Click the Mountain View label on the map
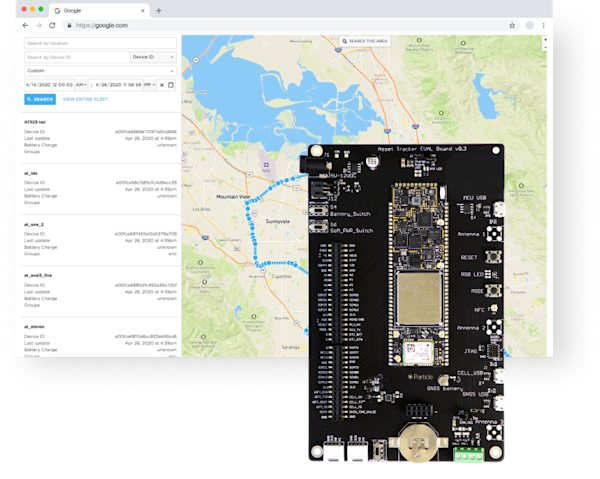600x479 pixels. [x=233, y=197]
